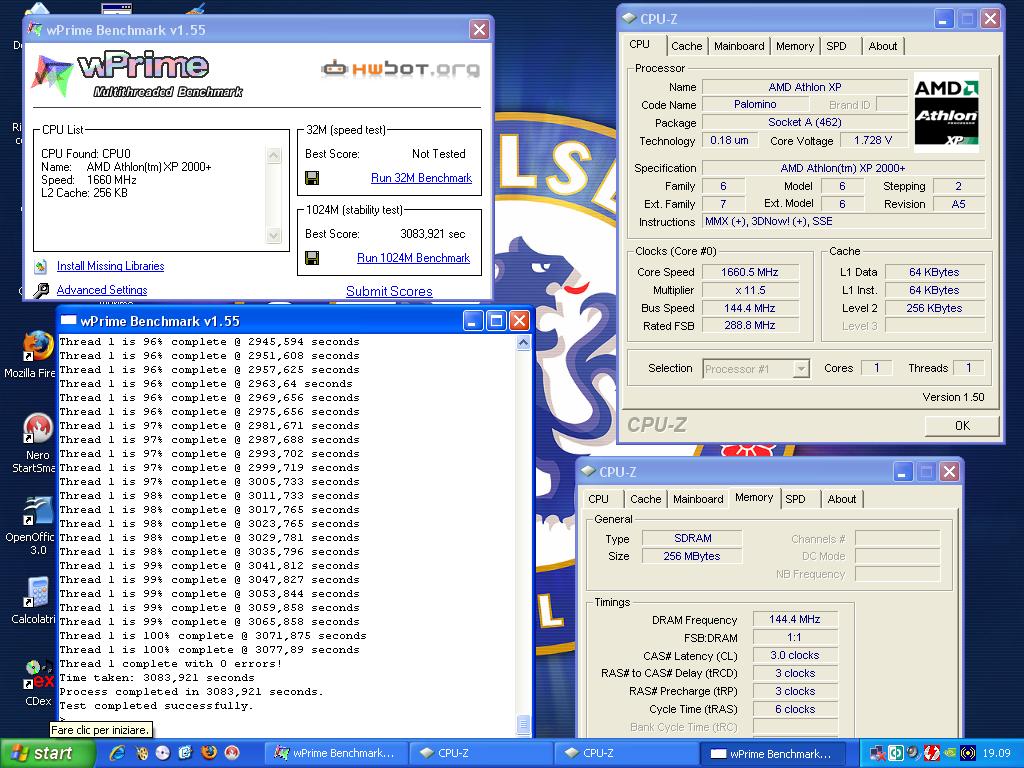The image size is (1024, 768).
Task: Click CAS# Latency value 3.0 clocks
Action: 794,655
